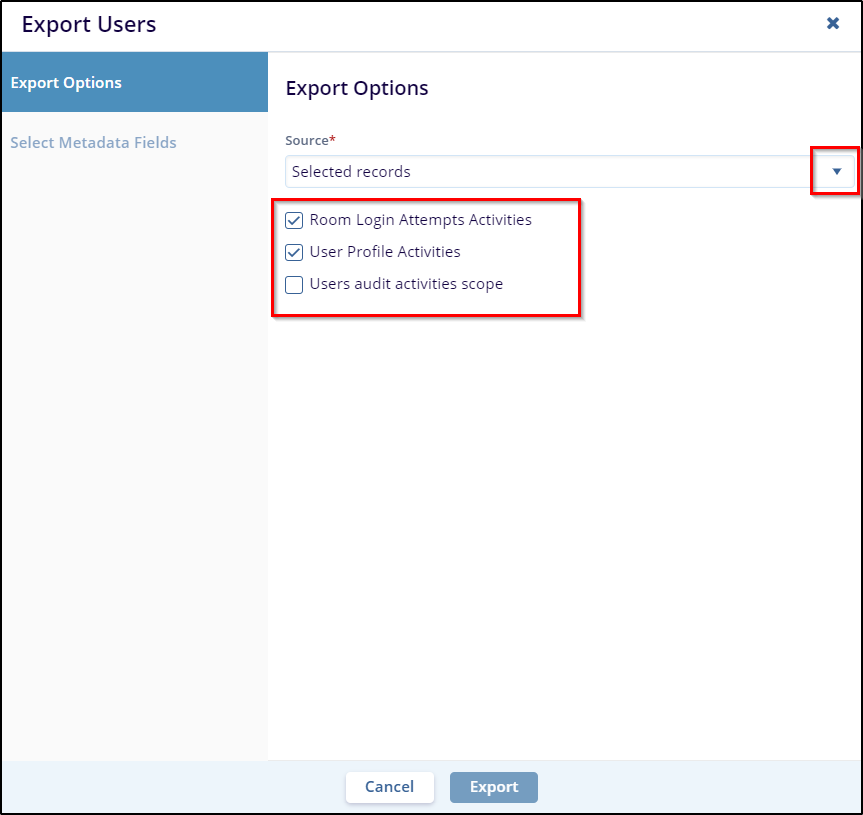Uncheck Room Login Attempts Activities checkbox
Screen dimensions: 863x815
coord(294,220)
